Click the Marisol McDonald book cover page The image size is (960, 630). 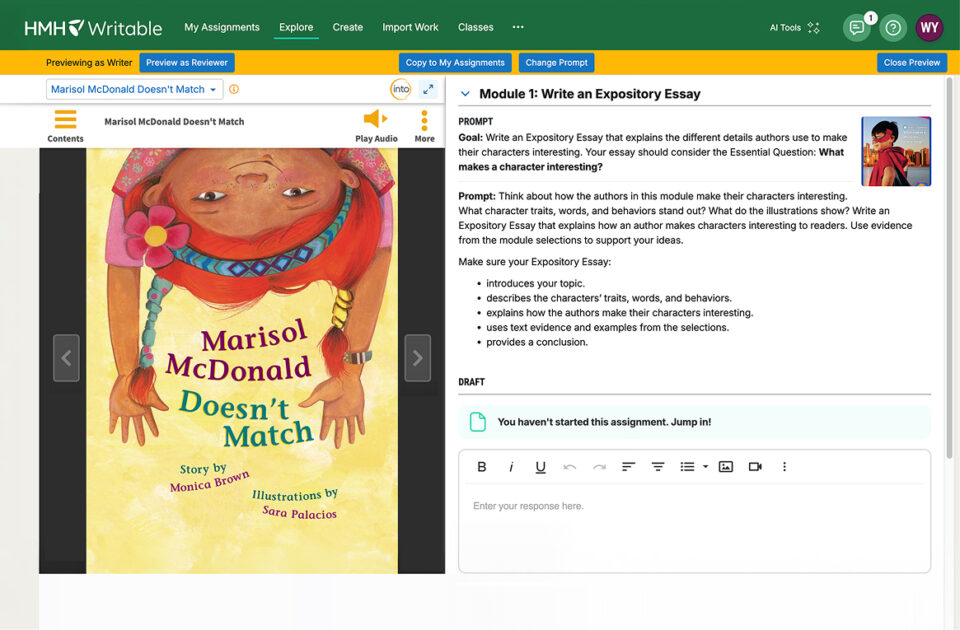pyautogui.click(x=242, y=361)
